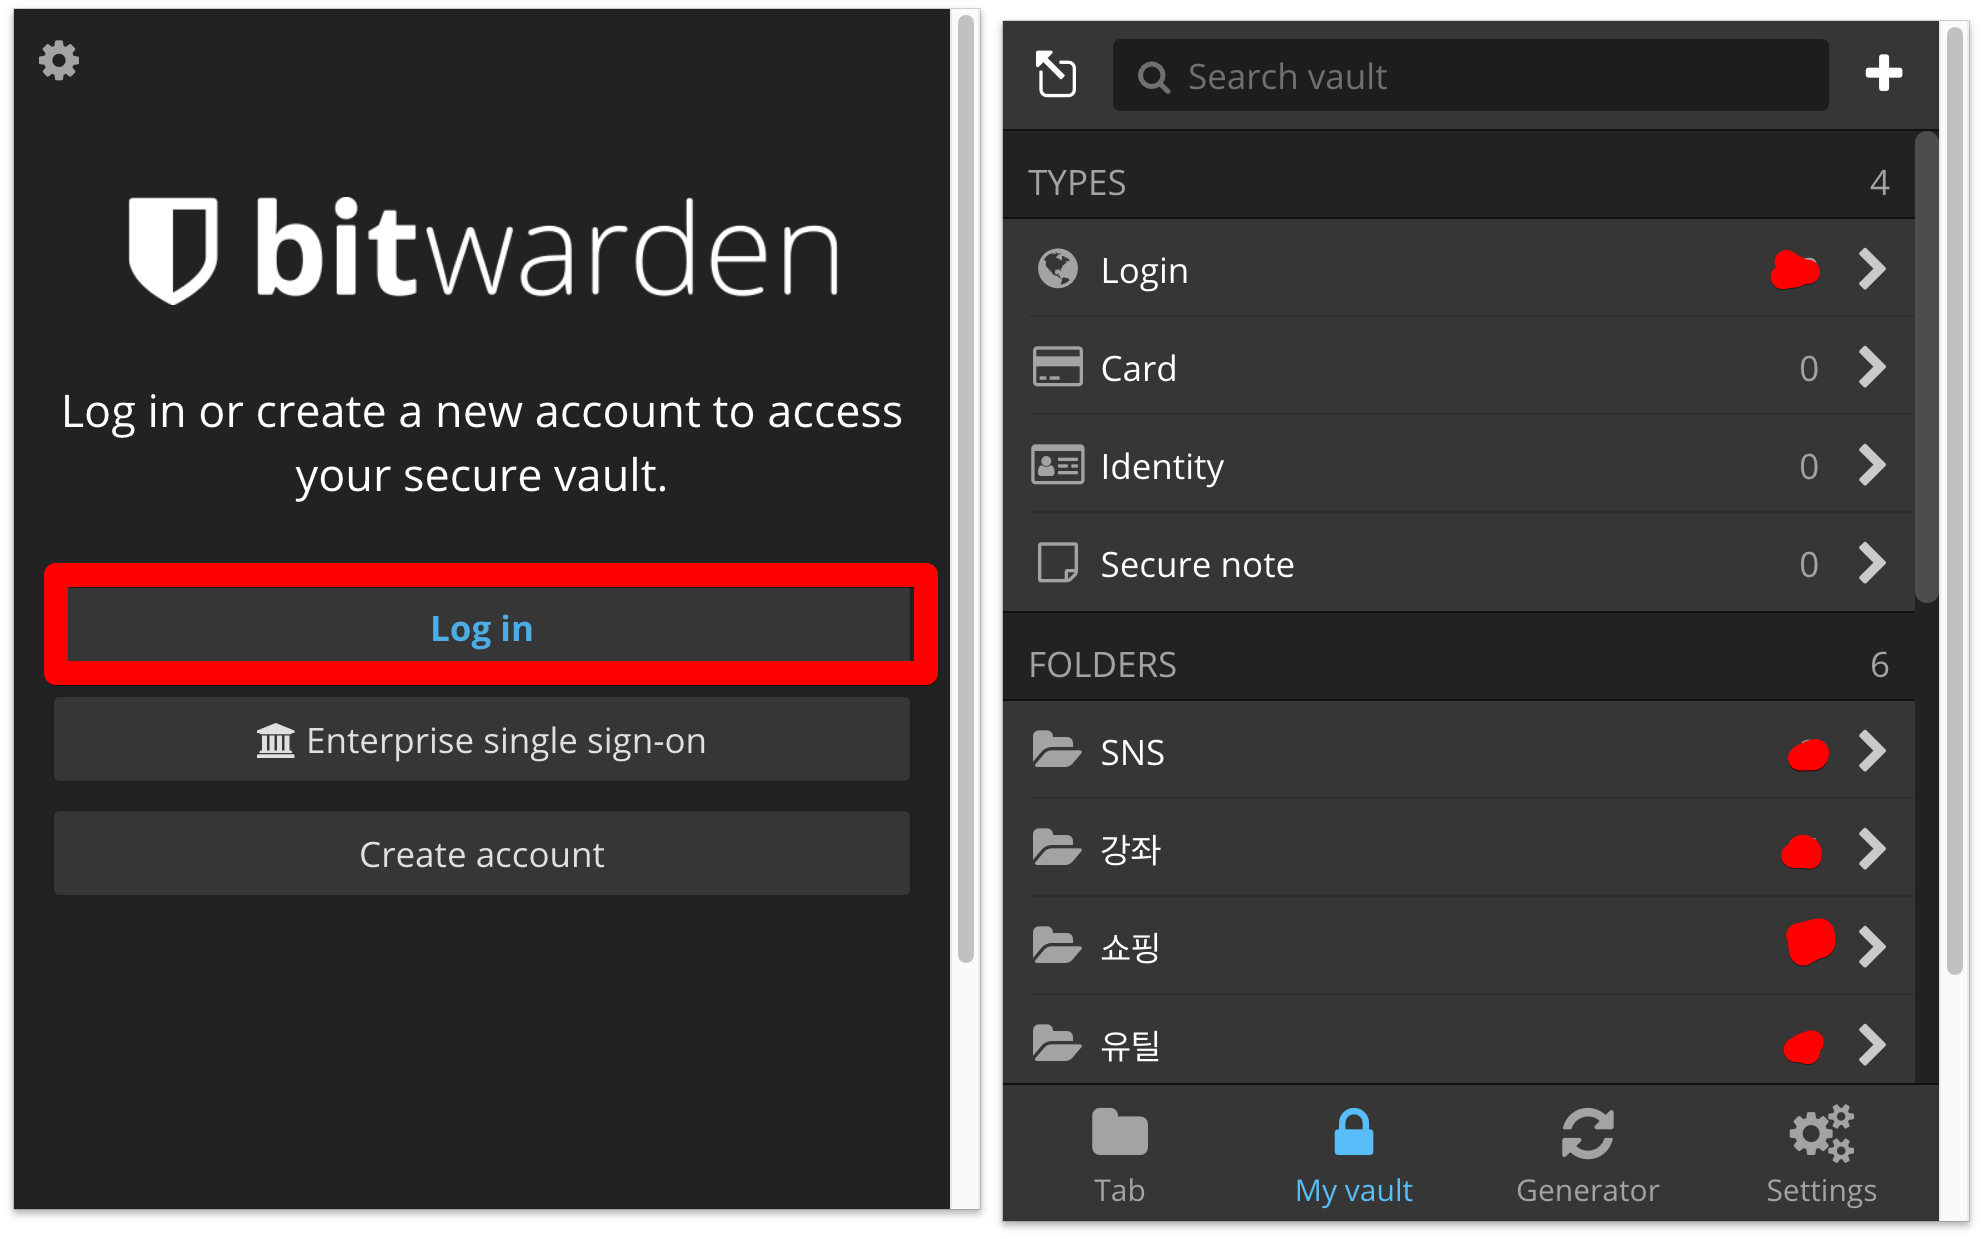Screen dimensions: 1983x1239
Task: Expand Identity items with chevron
Action: click(x=1872, y=465)
